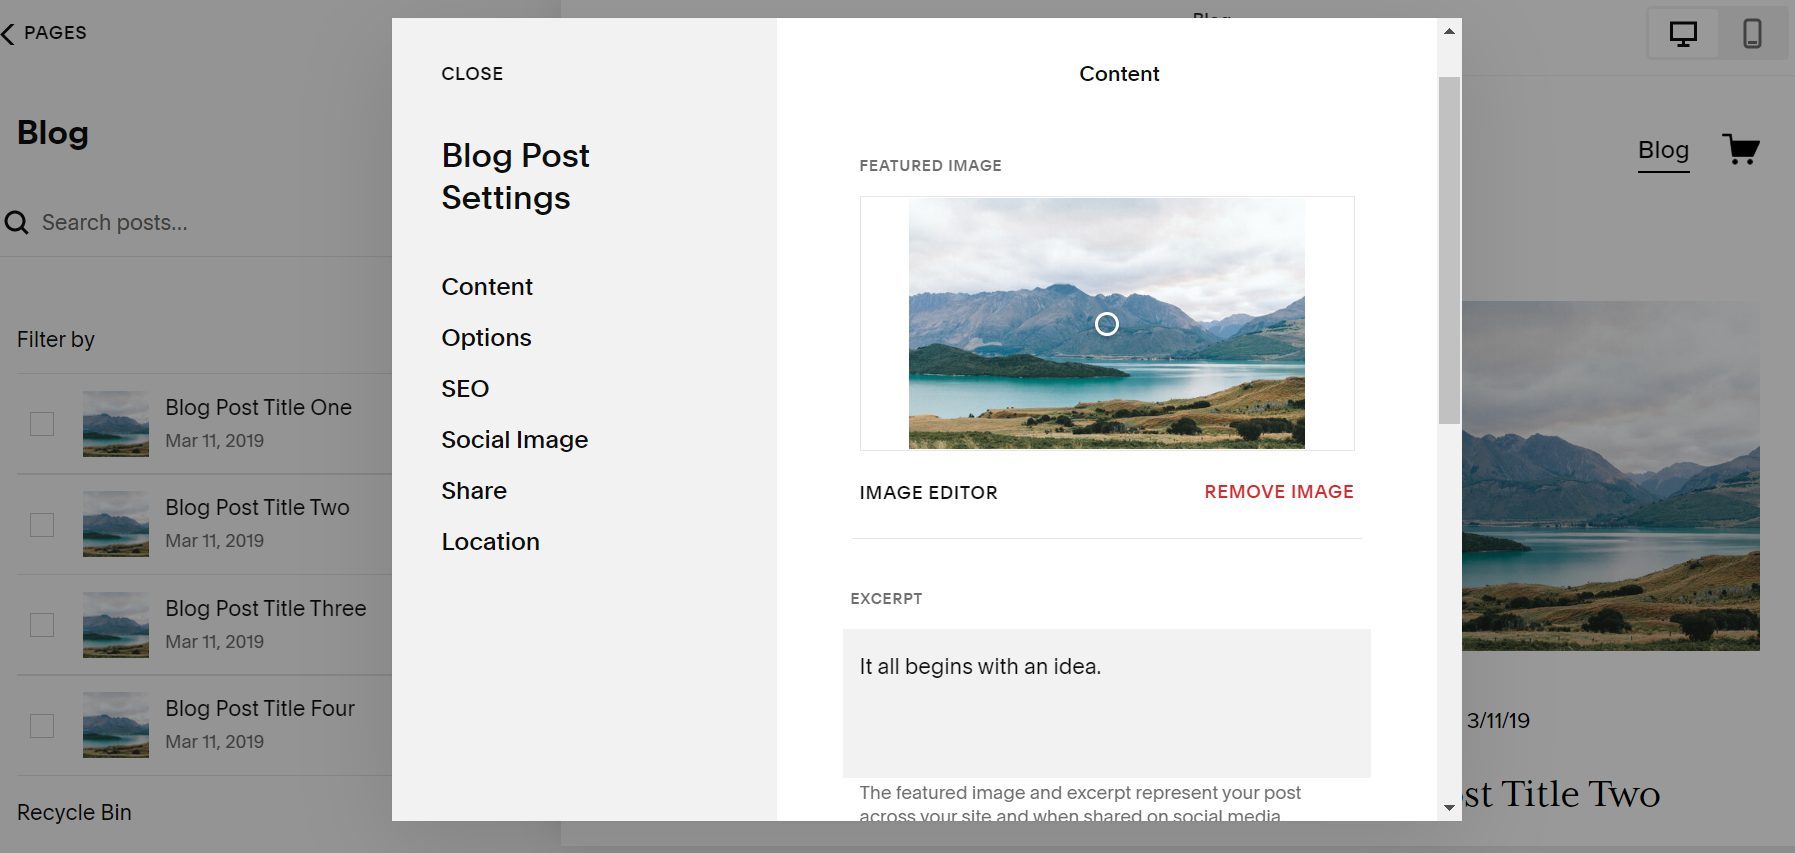Click the back chevron next to PAGES
The width and height of the screenshot is (1795, 853).
pos(8,34)
